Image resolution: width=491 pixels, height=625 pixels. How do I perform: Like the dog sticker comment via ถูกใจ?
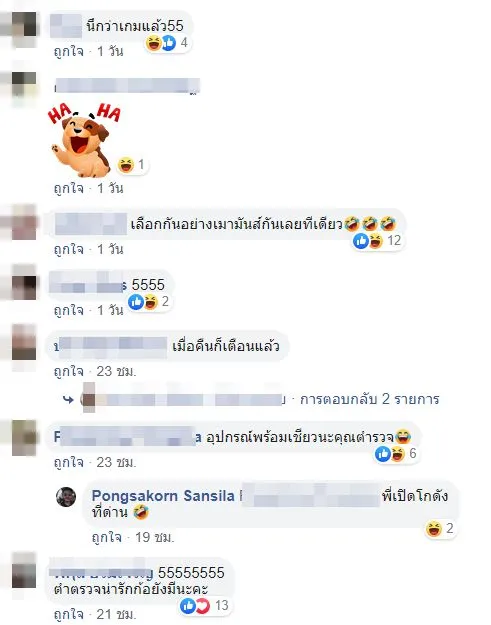tap(69, 188)
